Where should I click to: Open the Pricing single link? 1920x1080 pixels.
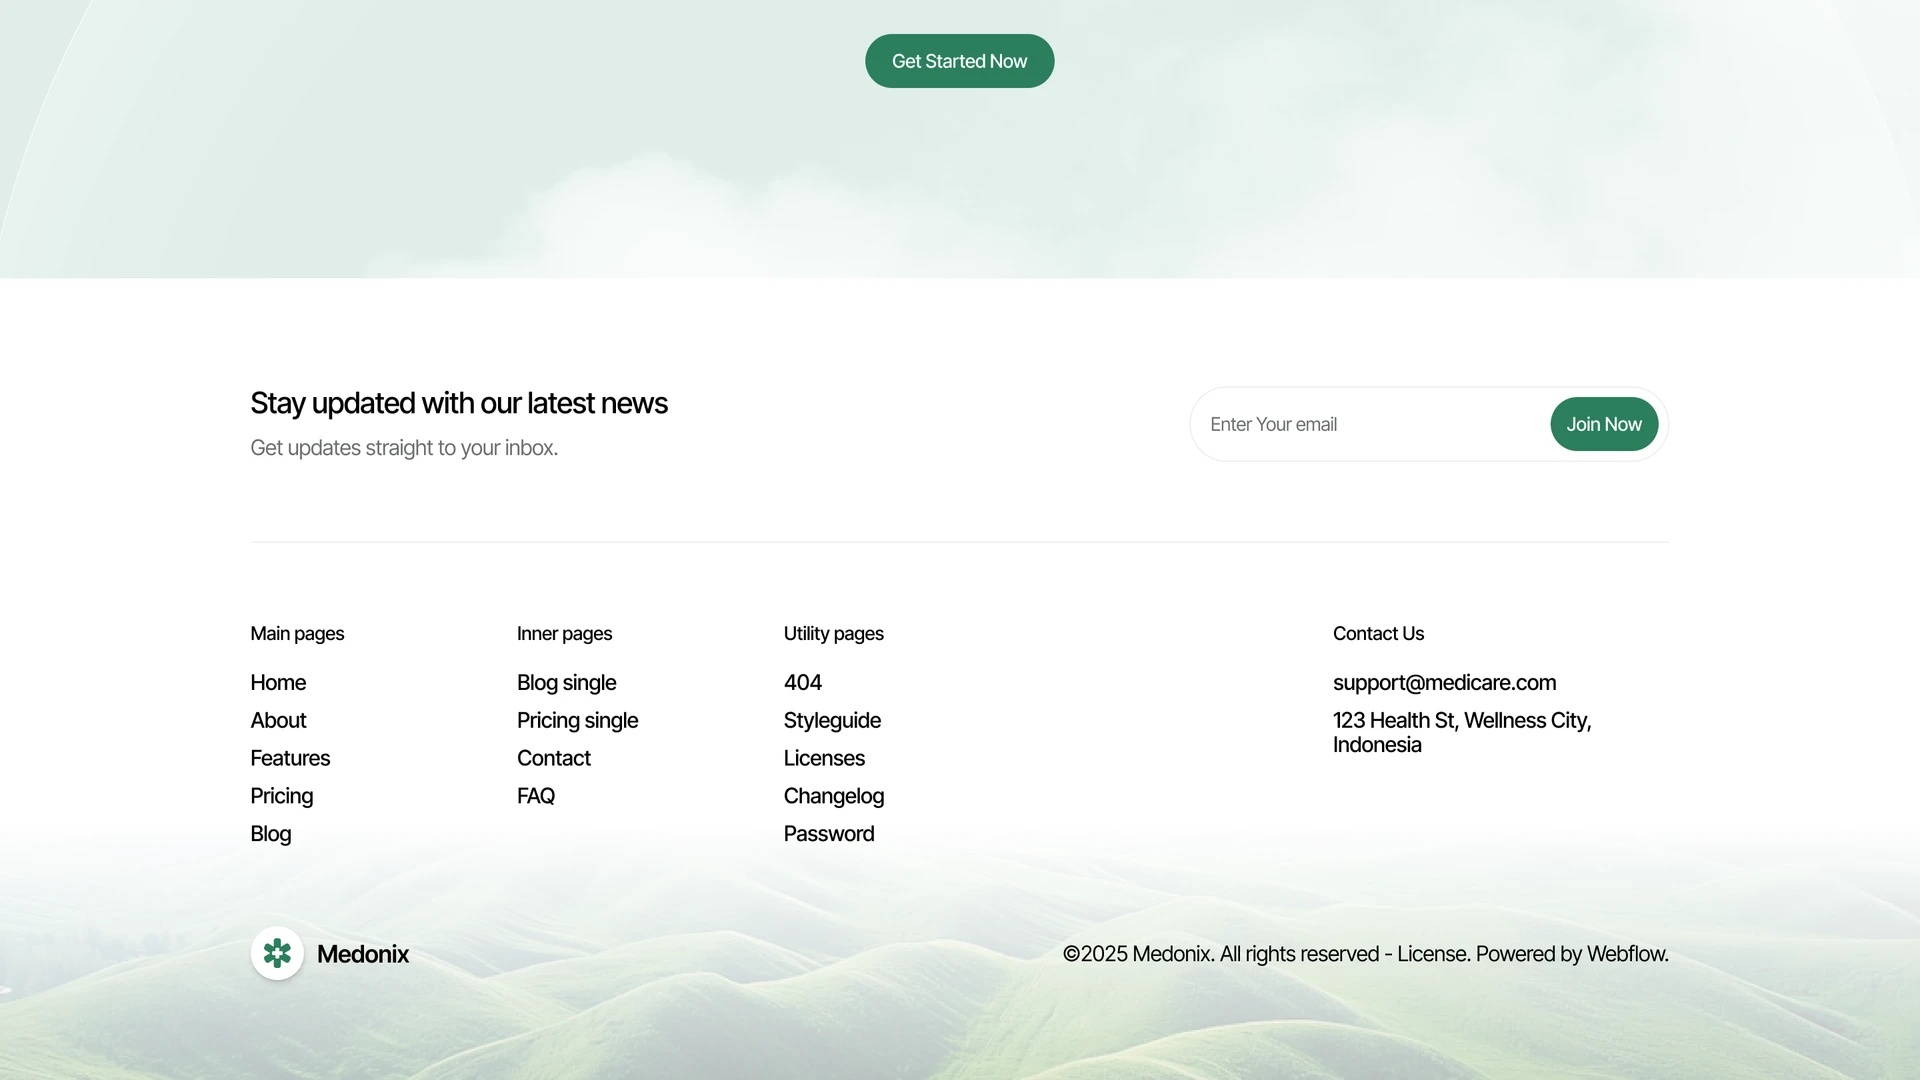click(577, 720)
